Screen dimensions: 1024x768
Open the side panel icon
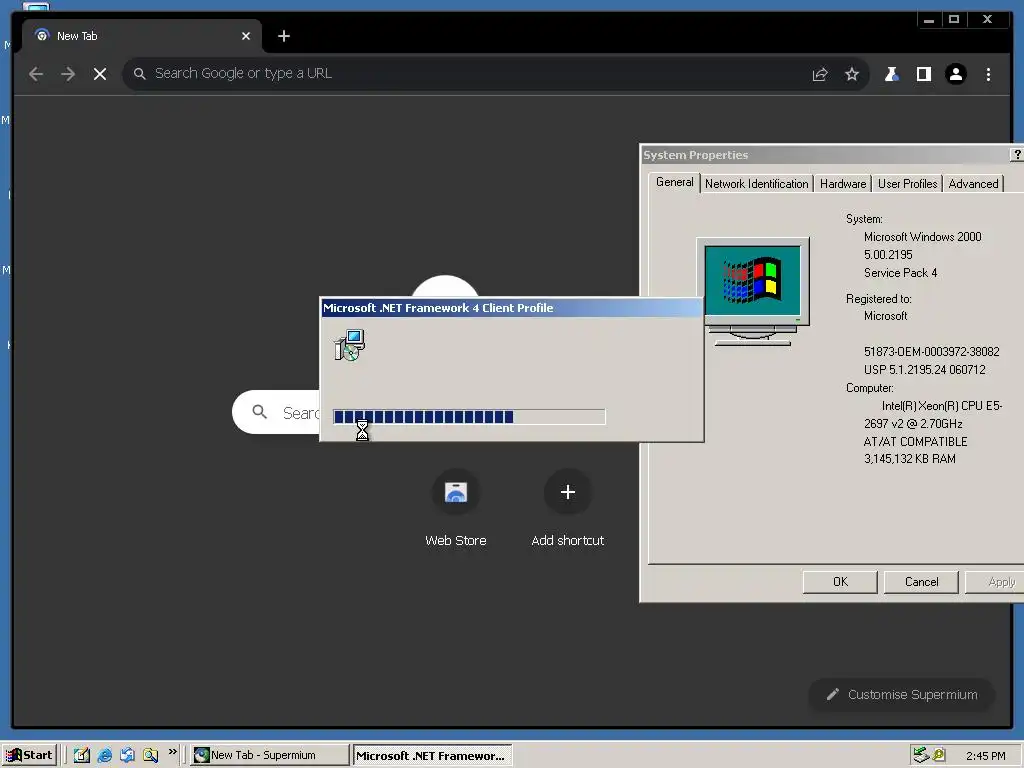(923, 74)
